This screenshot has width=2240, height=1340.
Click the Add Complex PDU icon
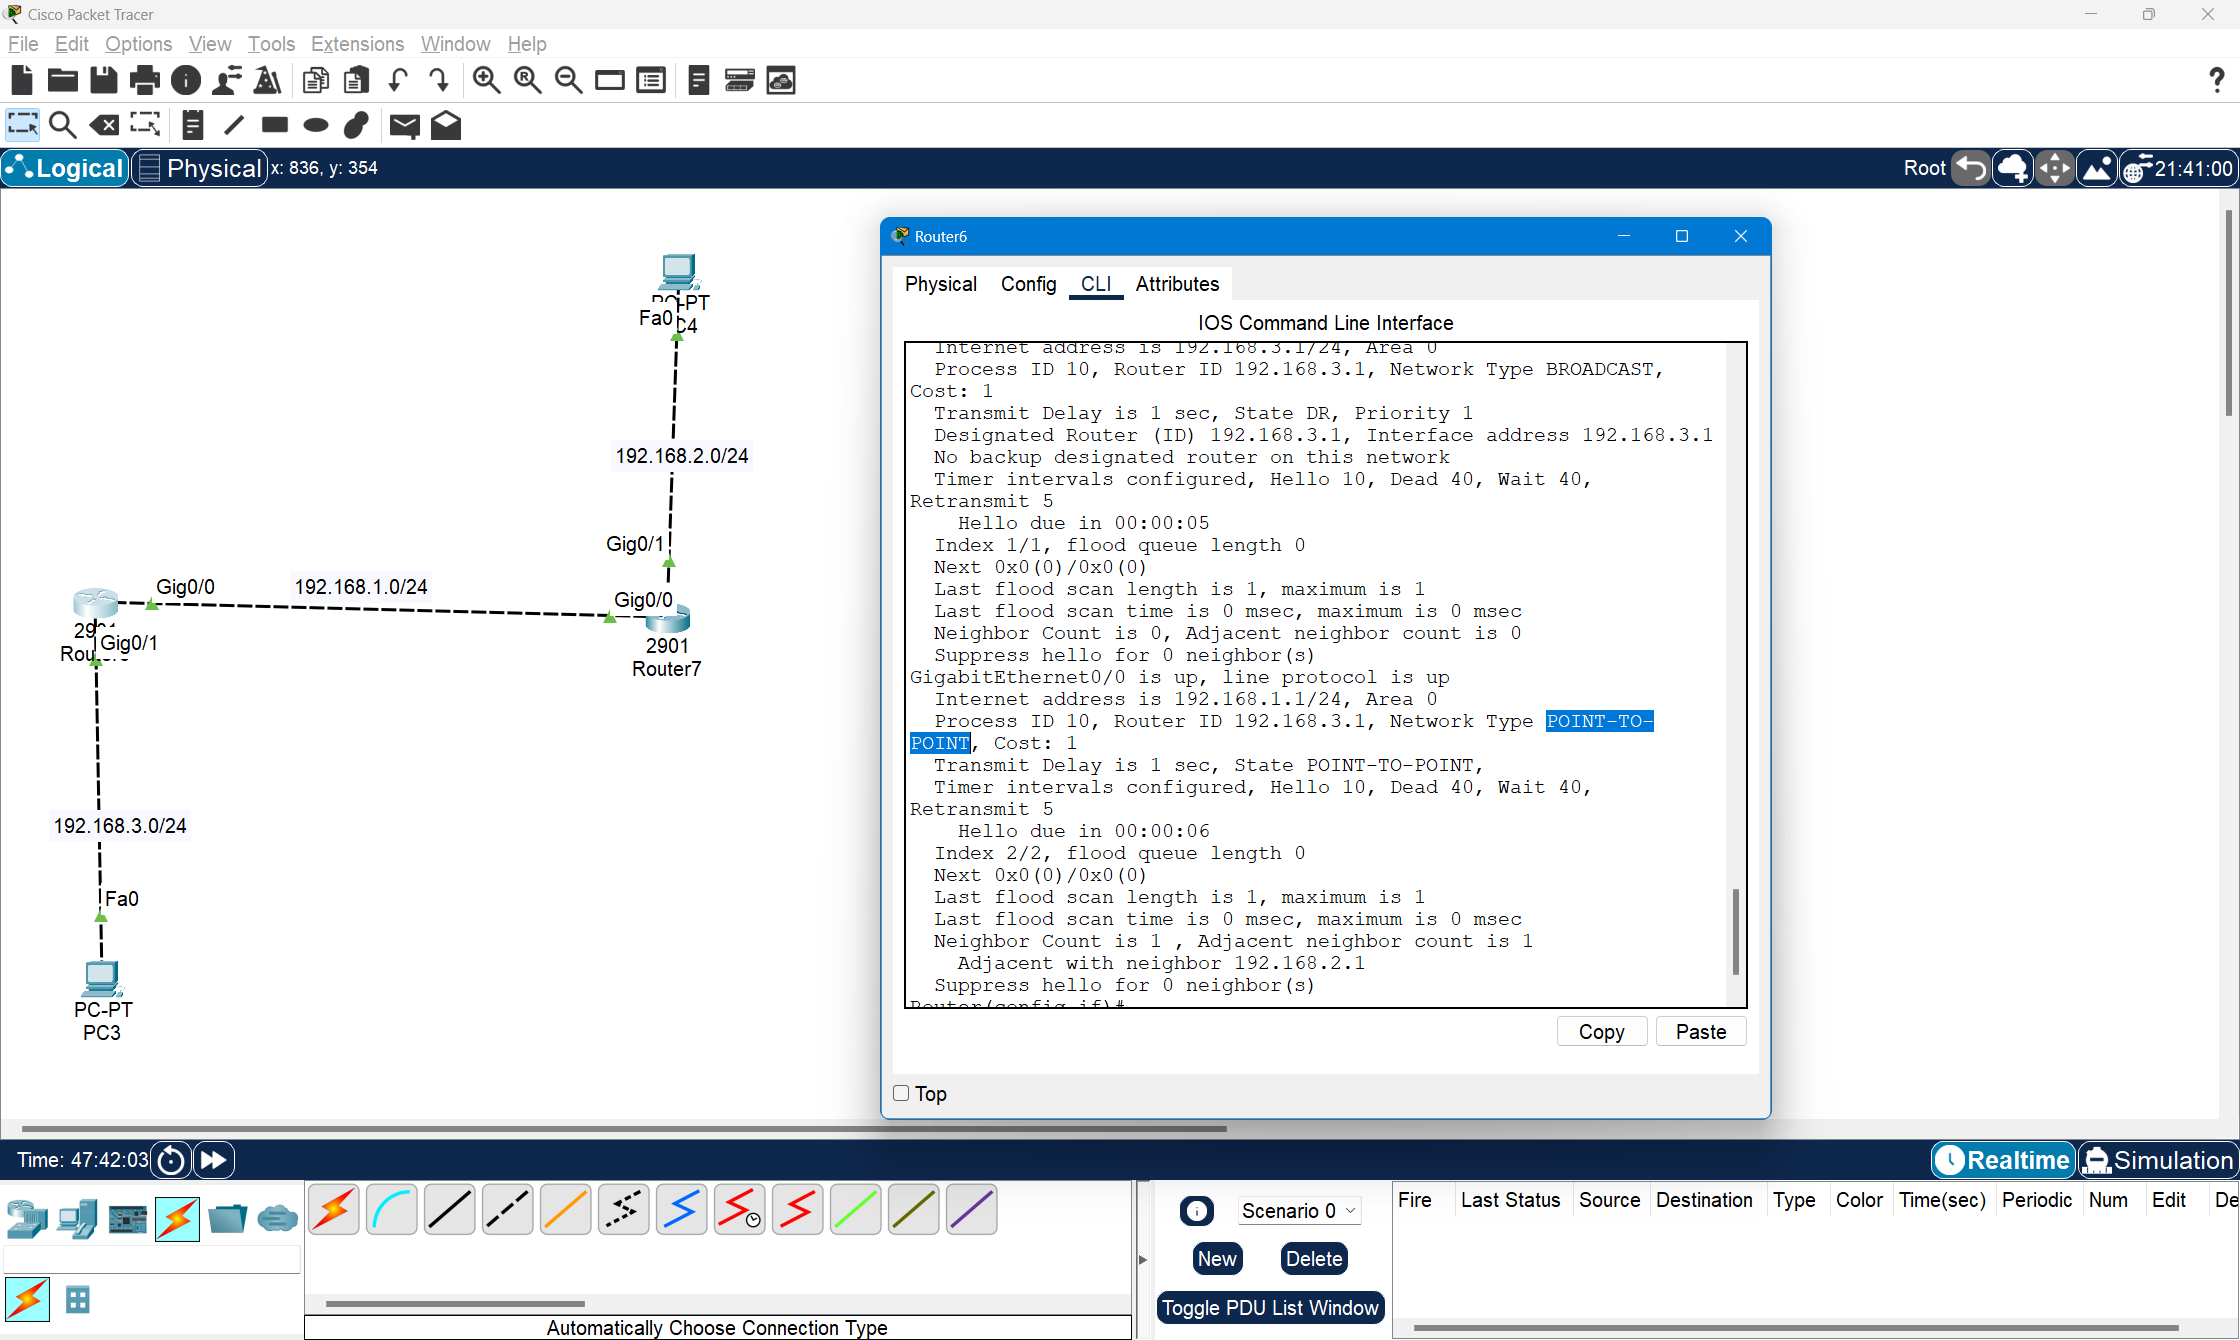[446, 125]
